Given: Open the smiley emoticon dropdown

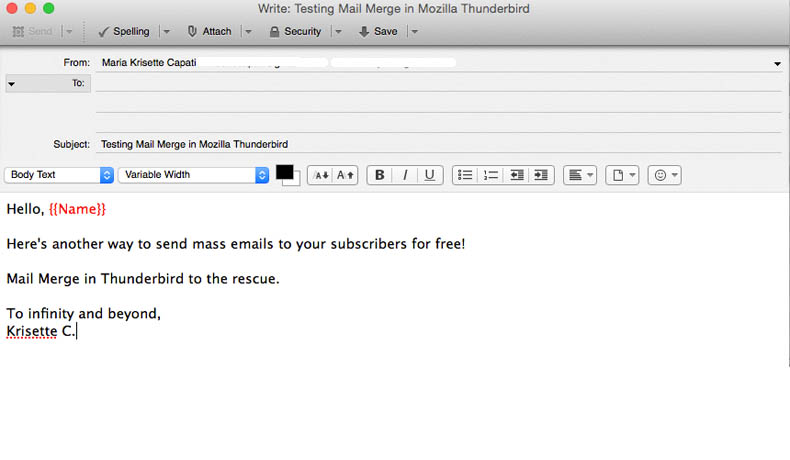Looking at the screenshot, I should coord(665,175).
